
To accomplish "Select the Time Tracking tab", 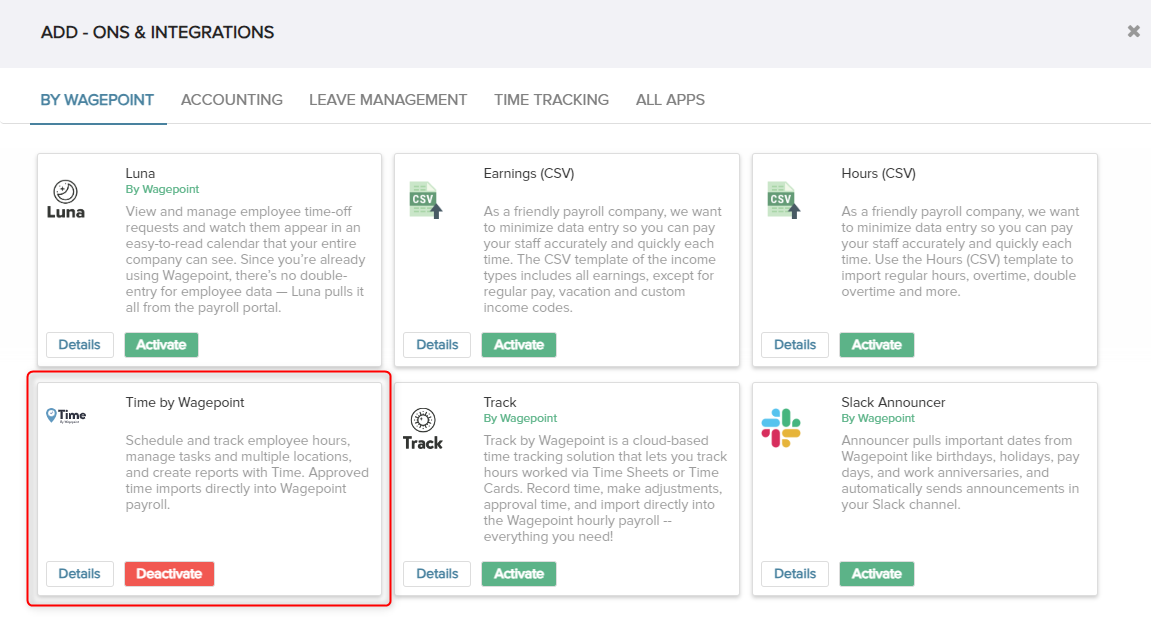I will [x=551, y=99].
